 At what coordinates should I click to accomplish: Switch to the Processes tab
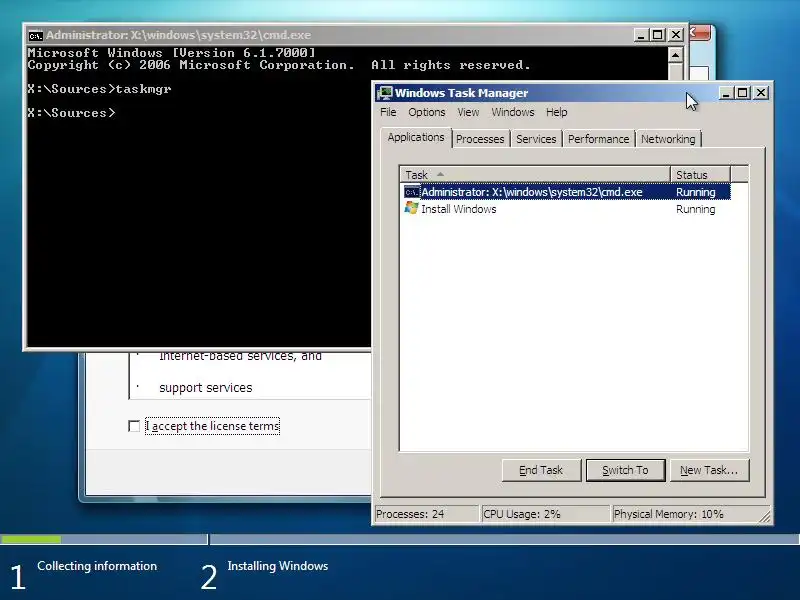(x=480, y=139)
